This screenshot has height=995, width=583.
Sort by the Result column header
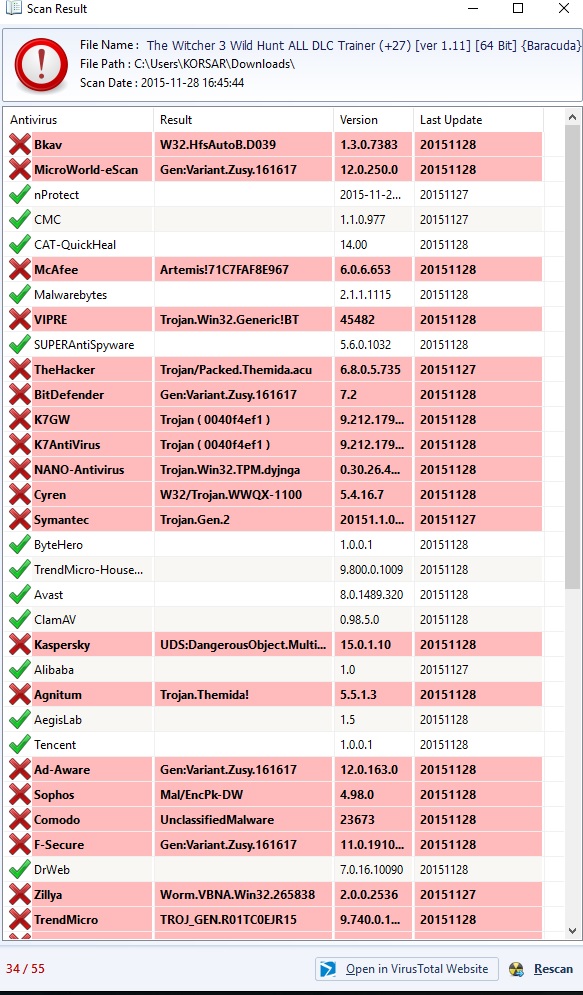coord(244,120)
